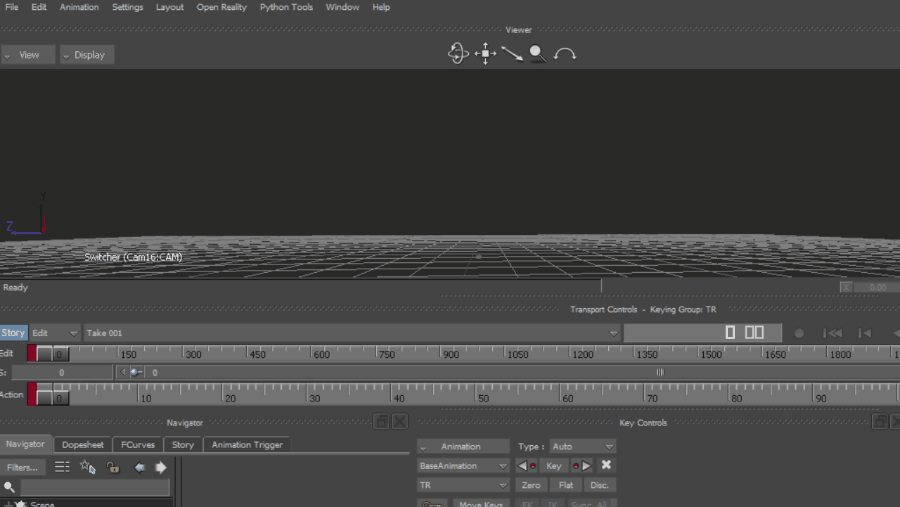Click the transport Record button
Image resolution: width=900 pixels, height=507 pixels.
pyautogui.click(x=799, y=333)
